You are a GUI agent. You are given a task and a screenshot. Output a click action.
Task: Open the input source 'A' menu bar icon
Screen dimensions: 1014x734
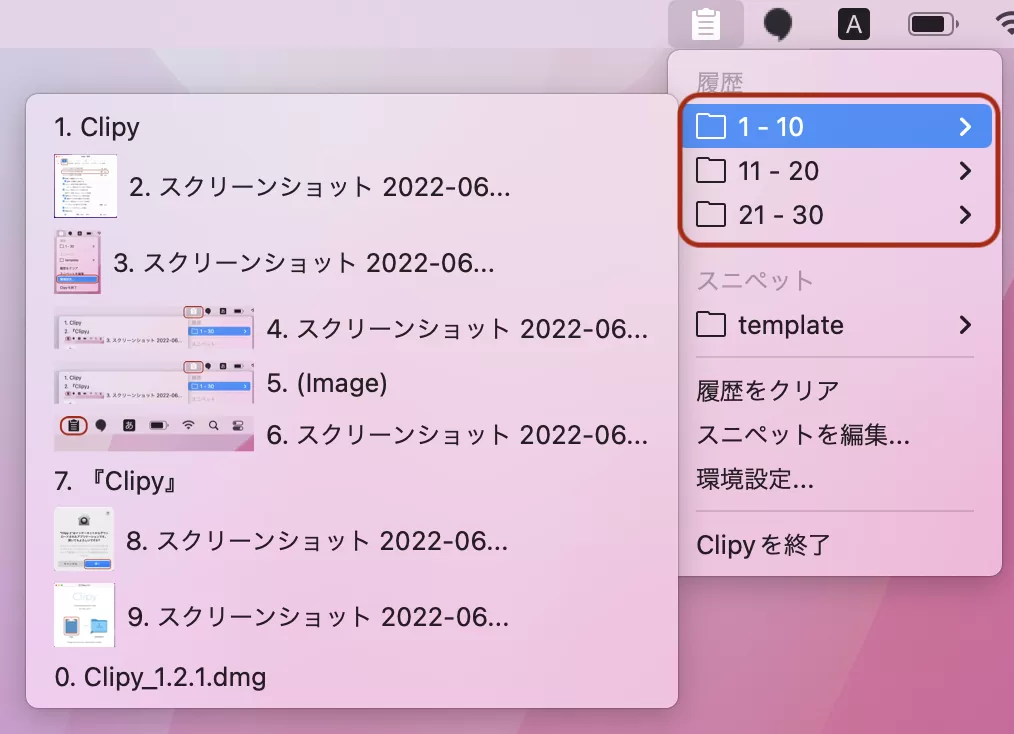pos(854,25)
